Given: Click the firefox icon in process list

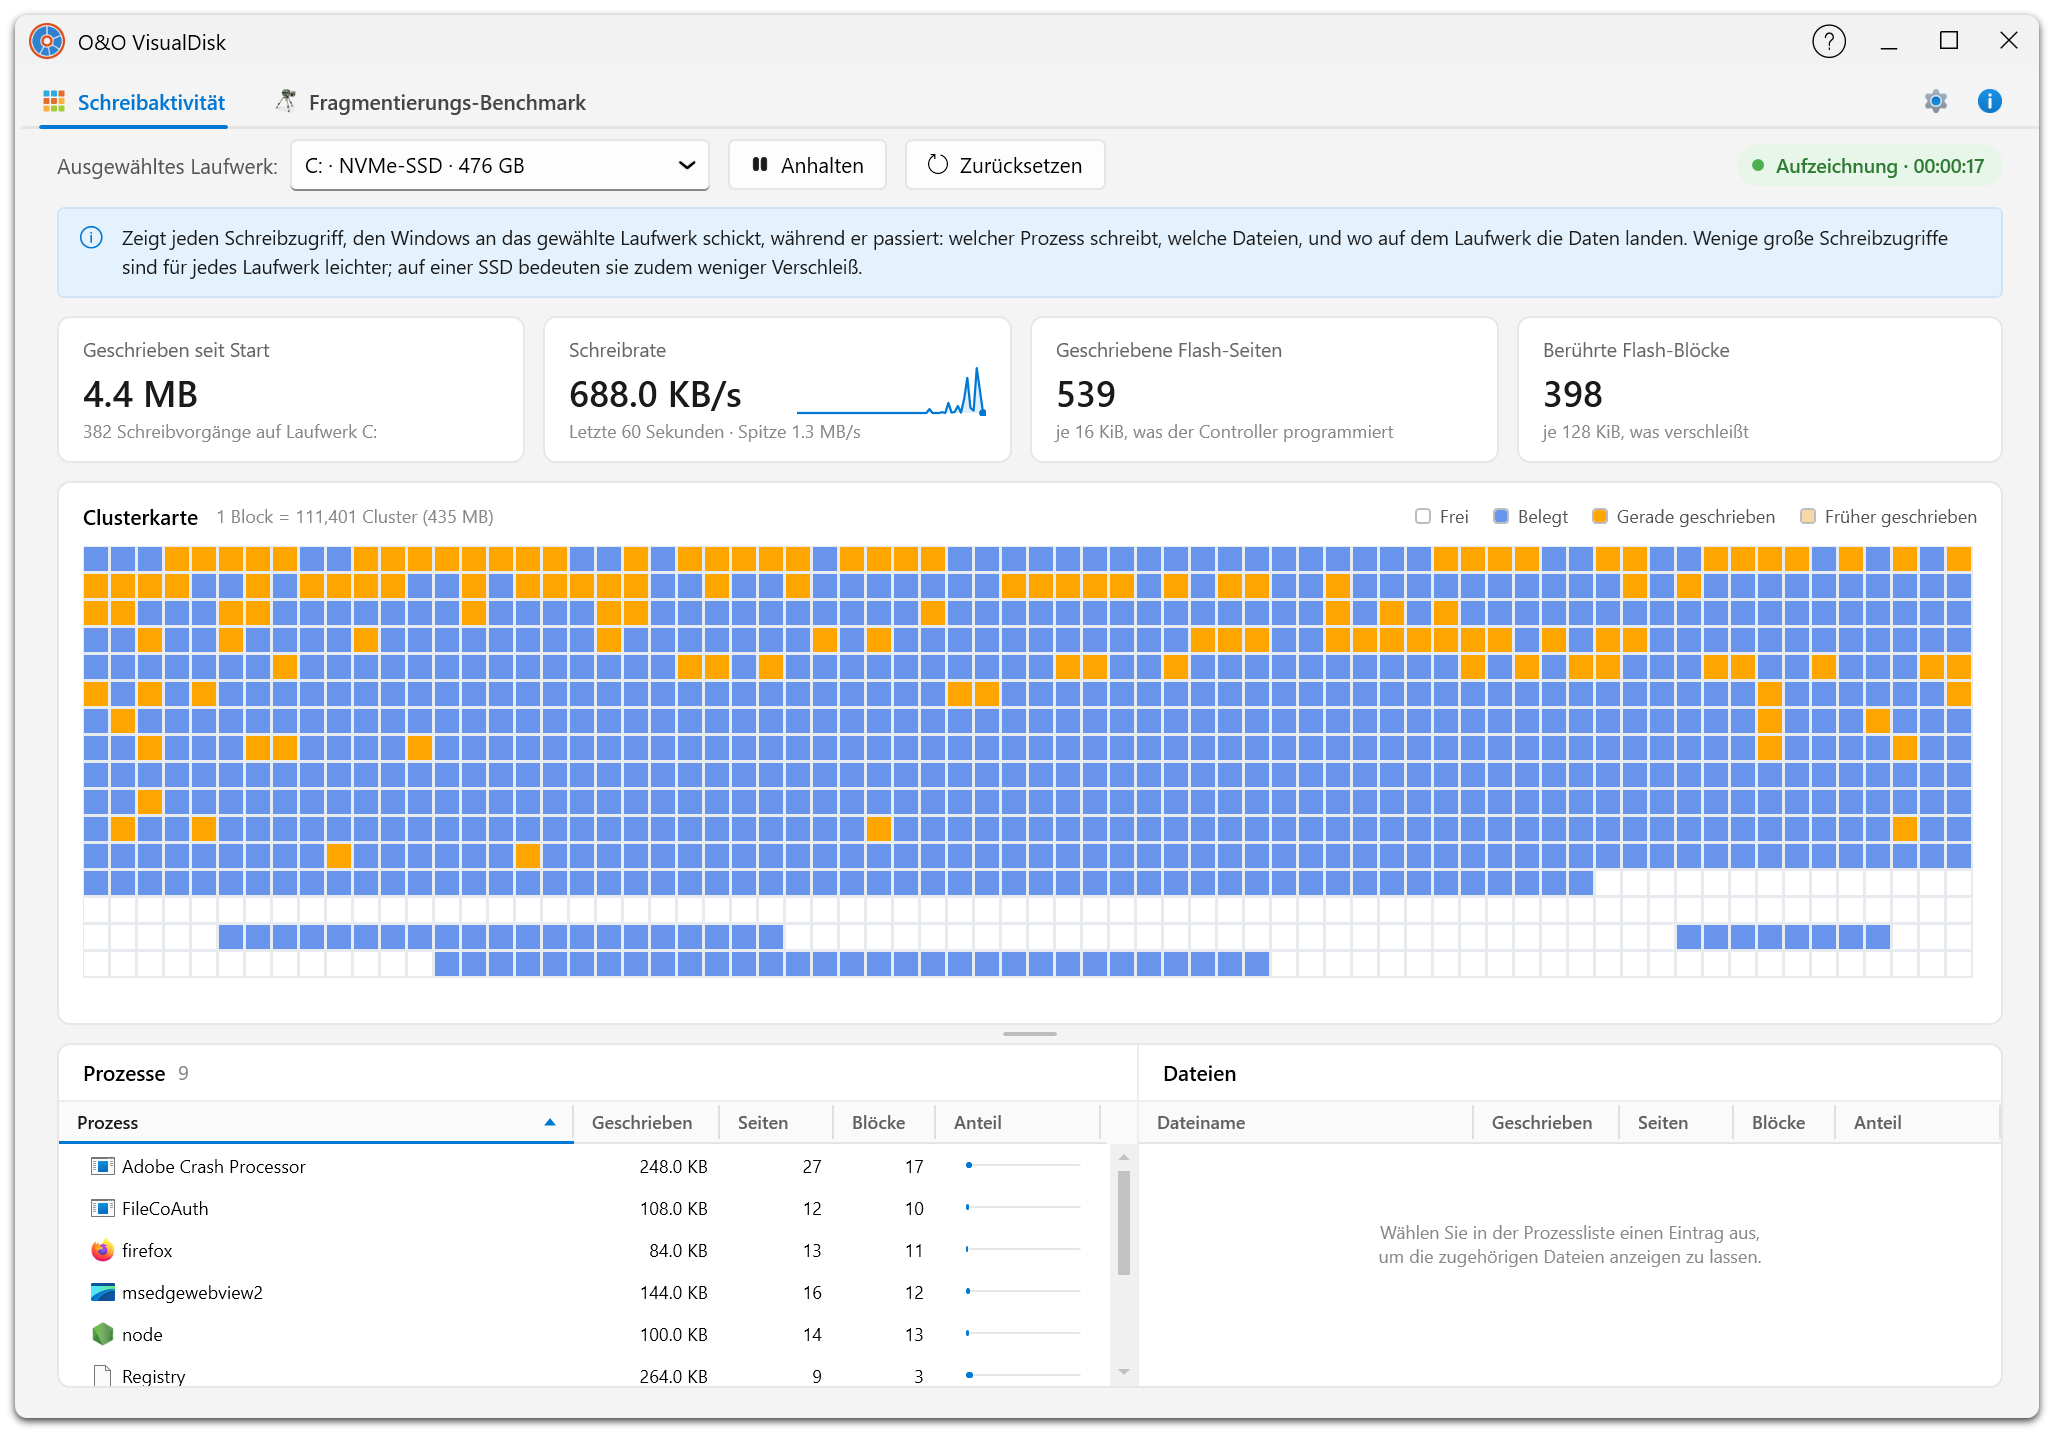Looking at the screenshot, I should [x=102, y=1250].
